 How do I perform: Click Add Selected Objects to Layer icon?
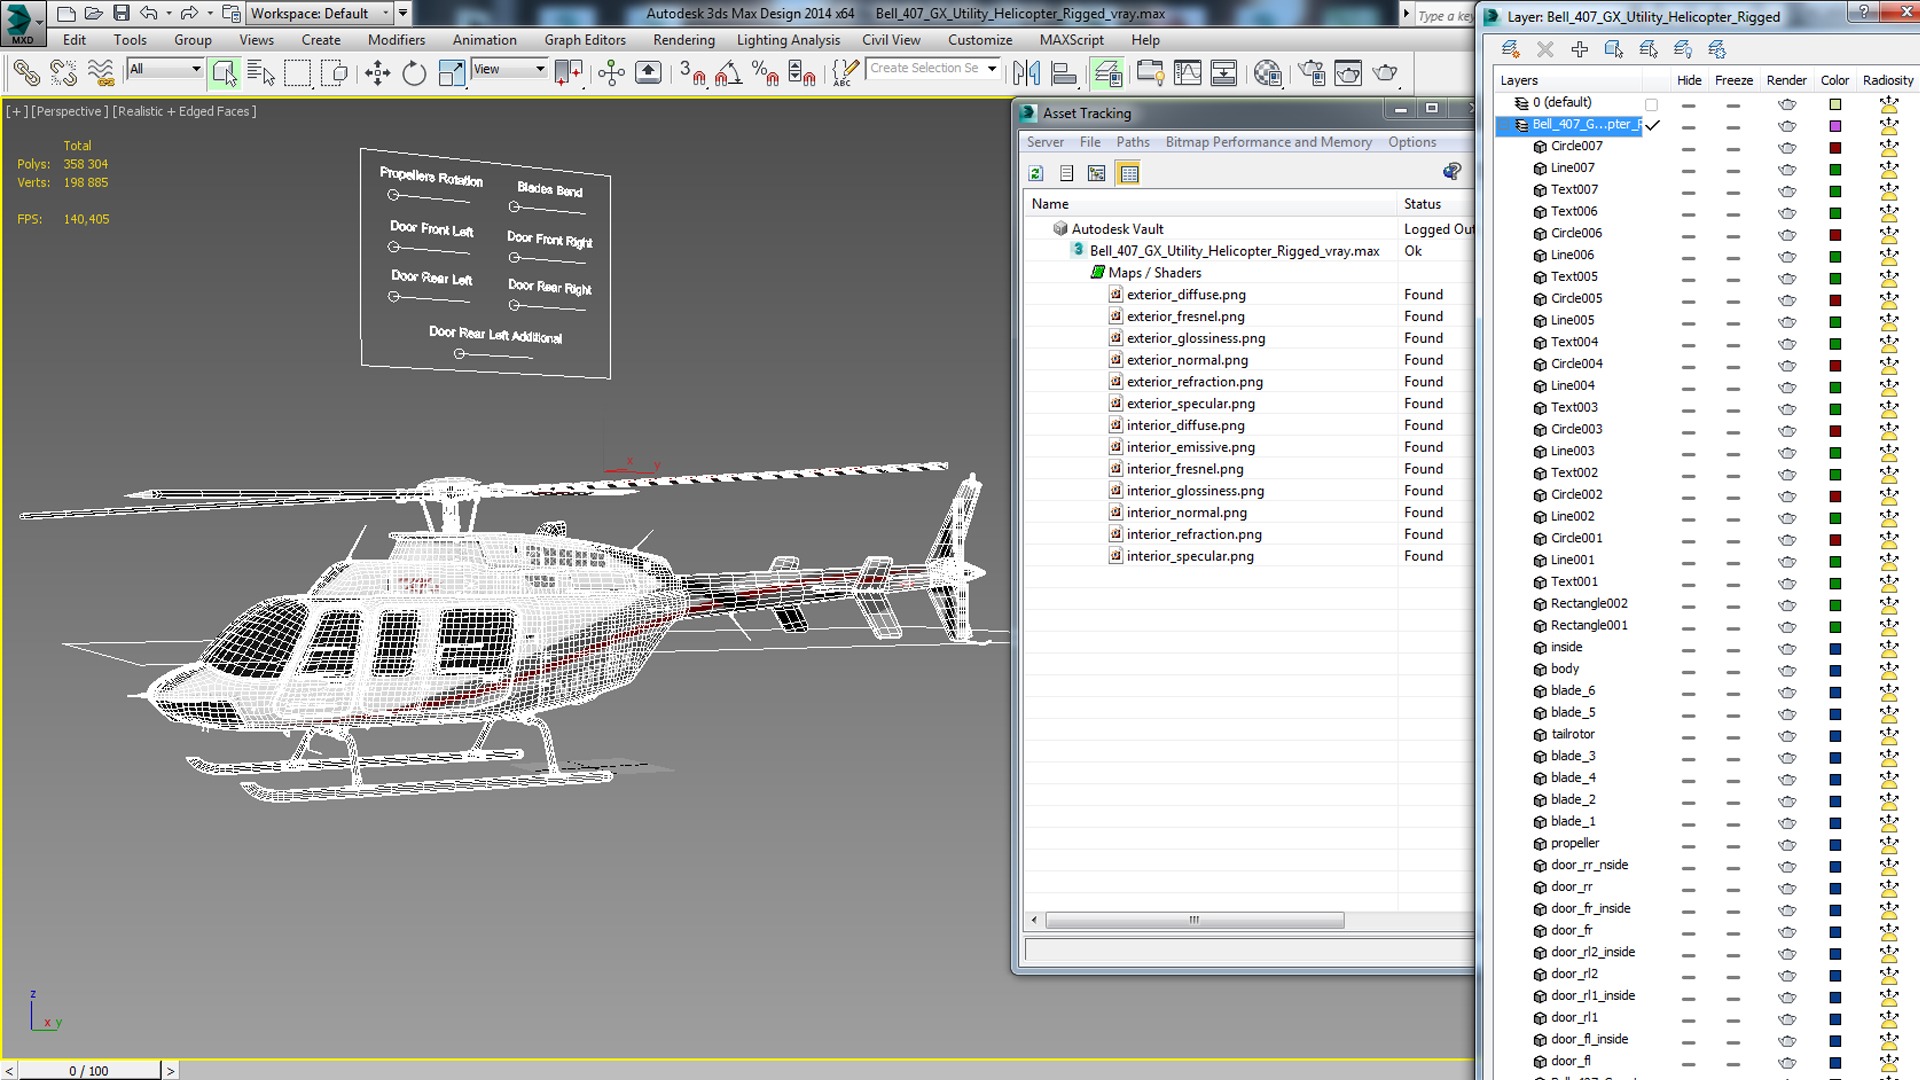pyautogui.click(x=1579, y=49)
